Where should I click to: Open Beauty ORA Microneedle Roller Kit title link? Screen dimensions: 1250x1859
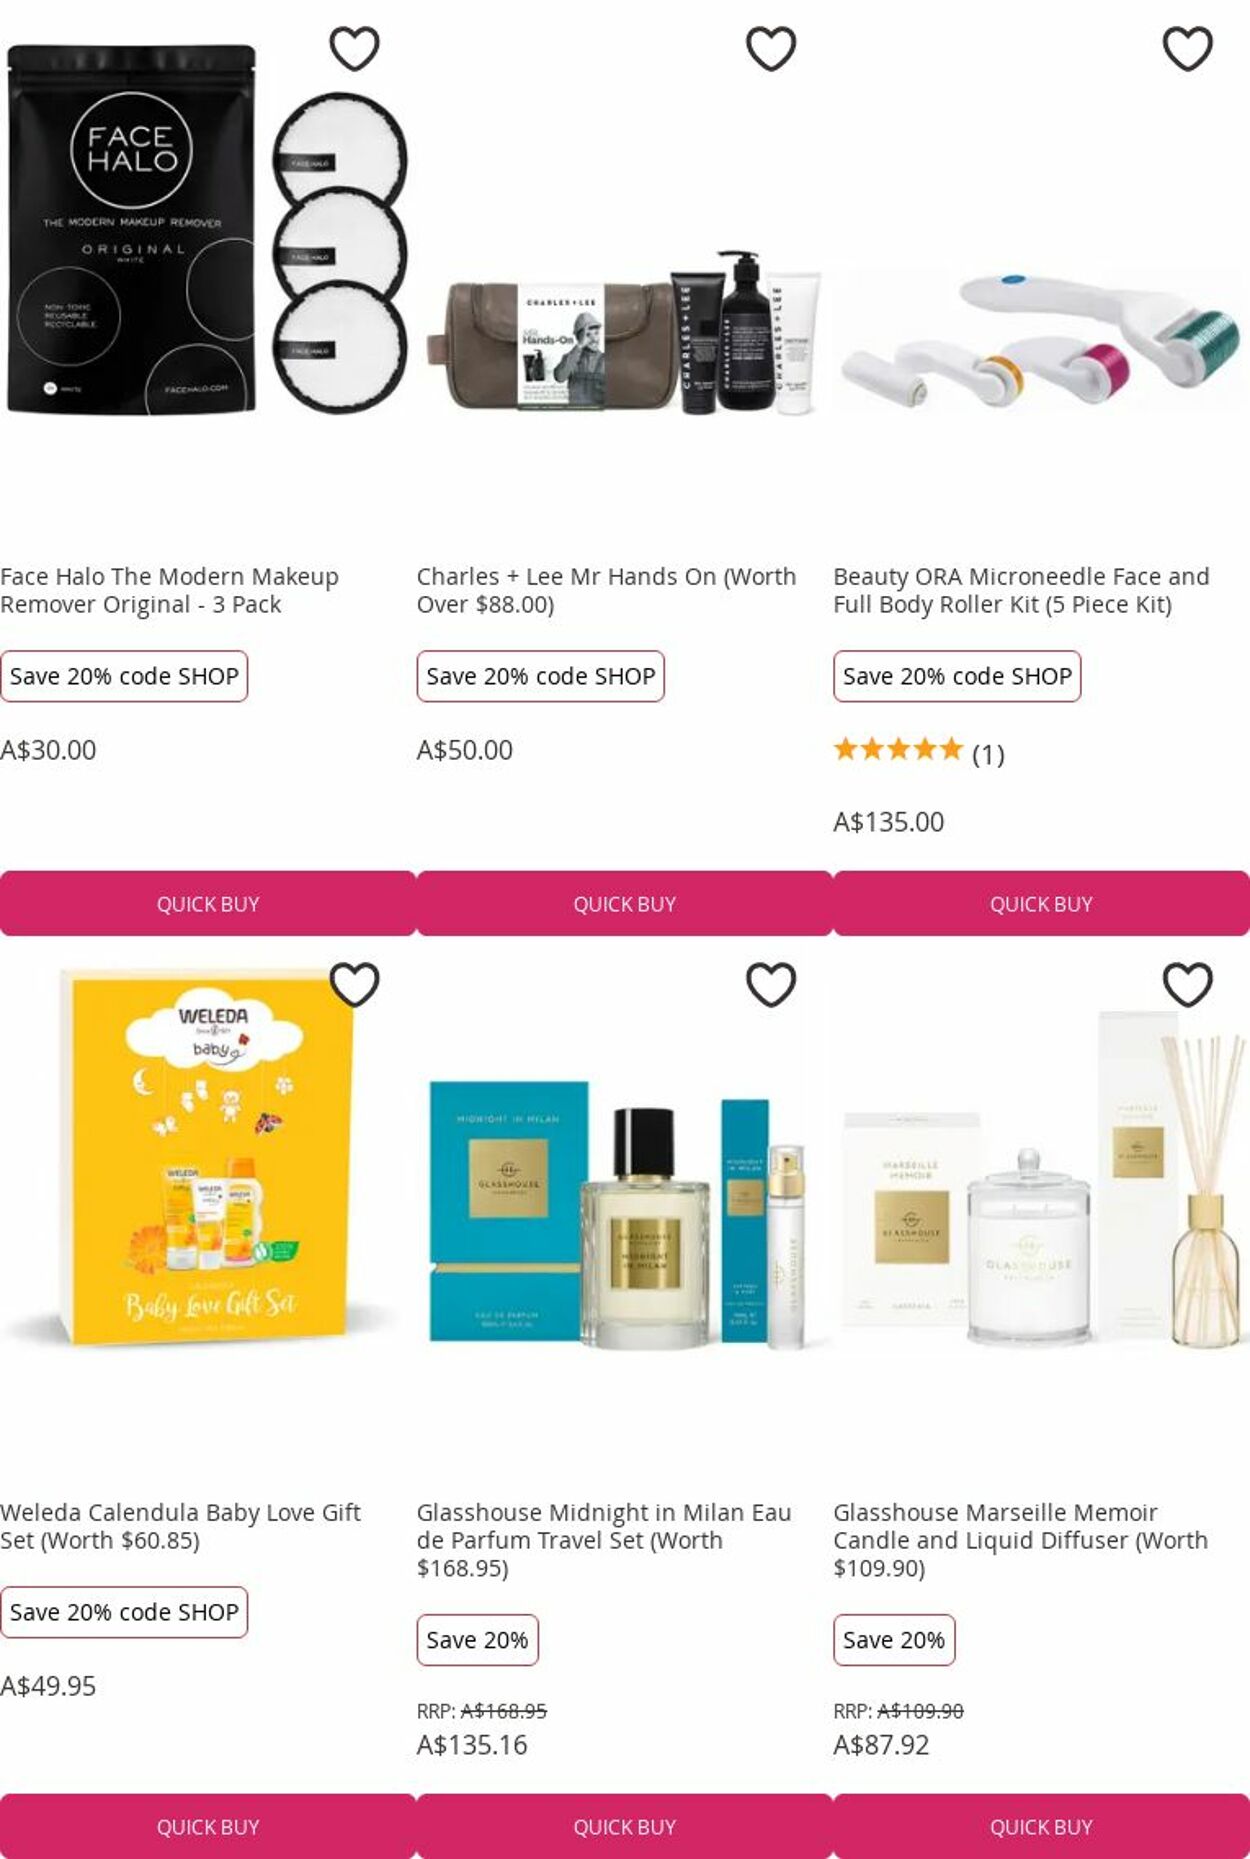click(1021, 590)
